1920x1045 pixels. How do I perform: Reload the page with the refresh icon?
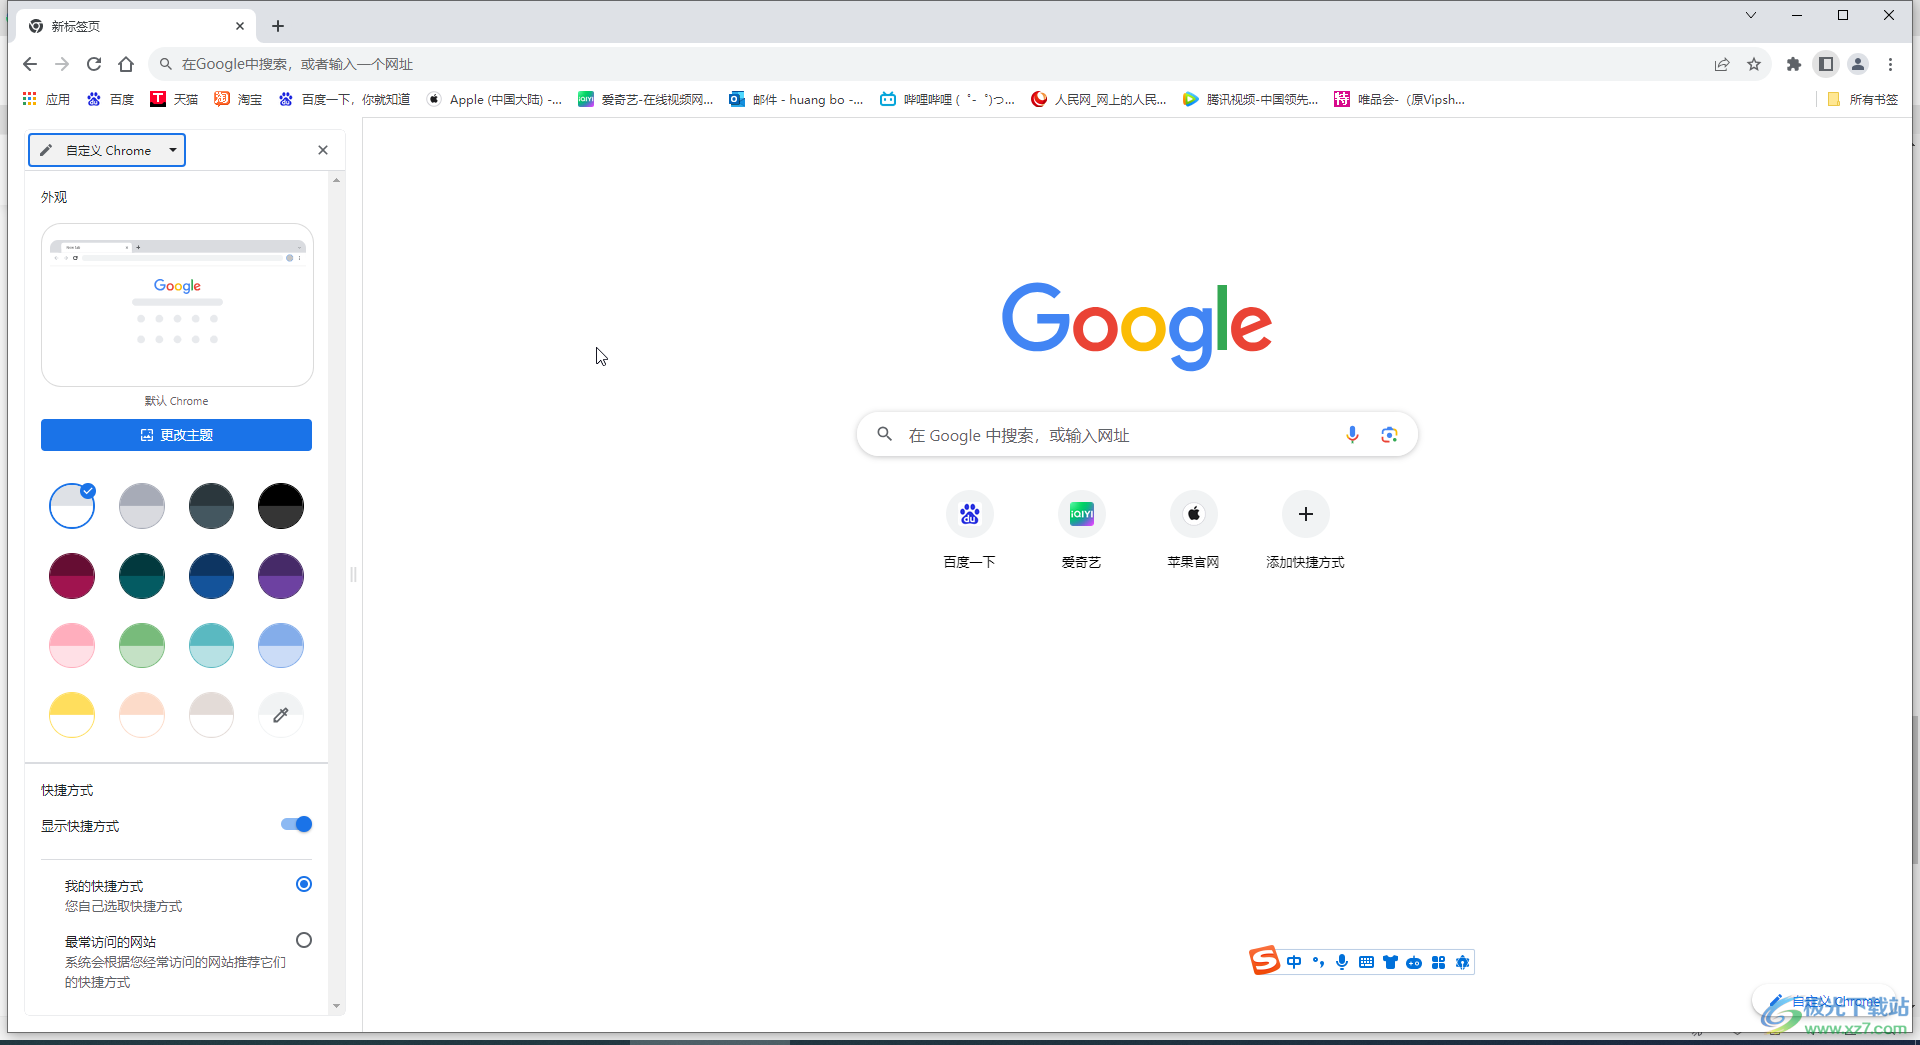click(x=94, y=64)
